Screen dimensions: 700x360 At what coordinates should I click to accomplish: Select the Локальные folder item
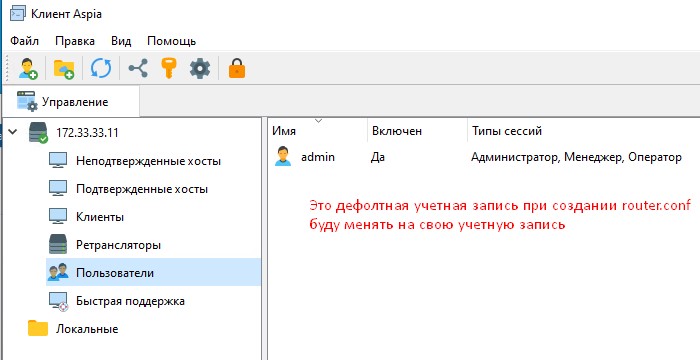[87, 329]
